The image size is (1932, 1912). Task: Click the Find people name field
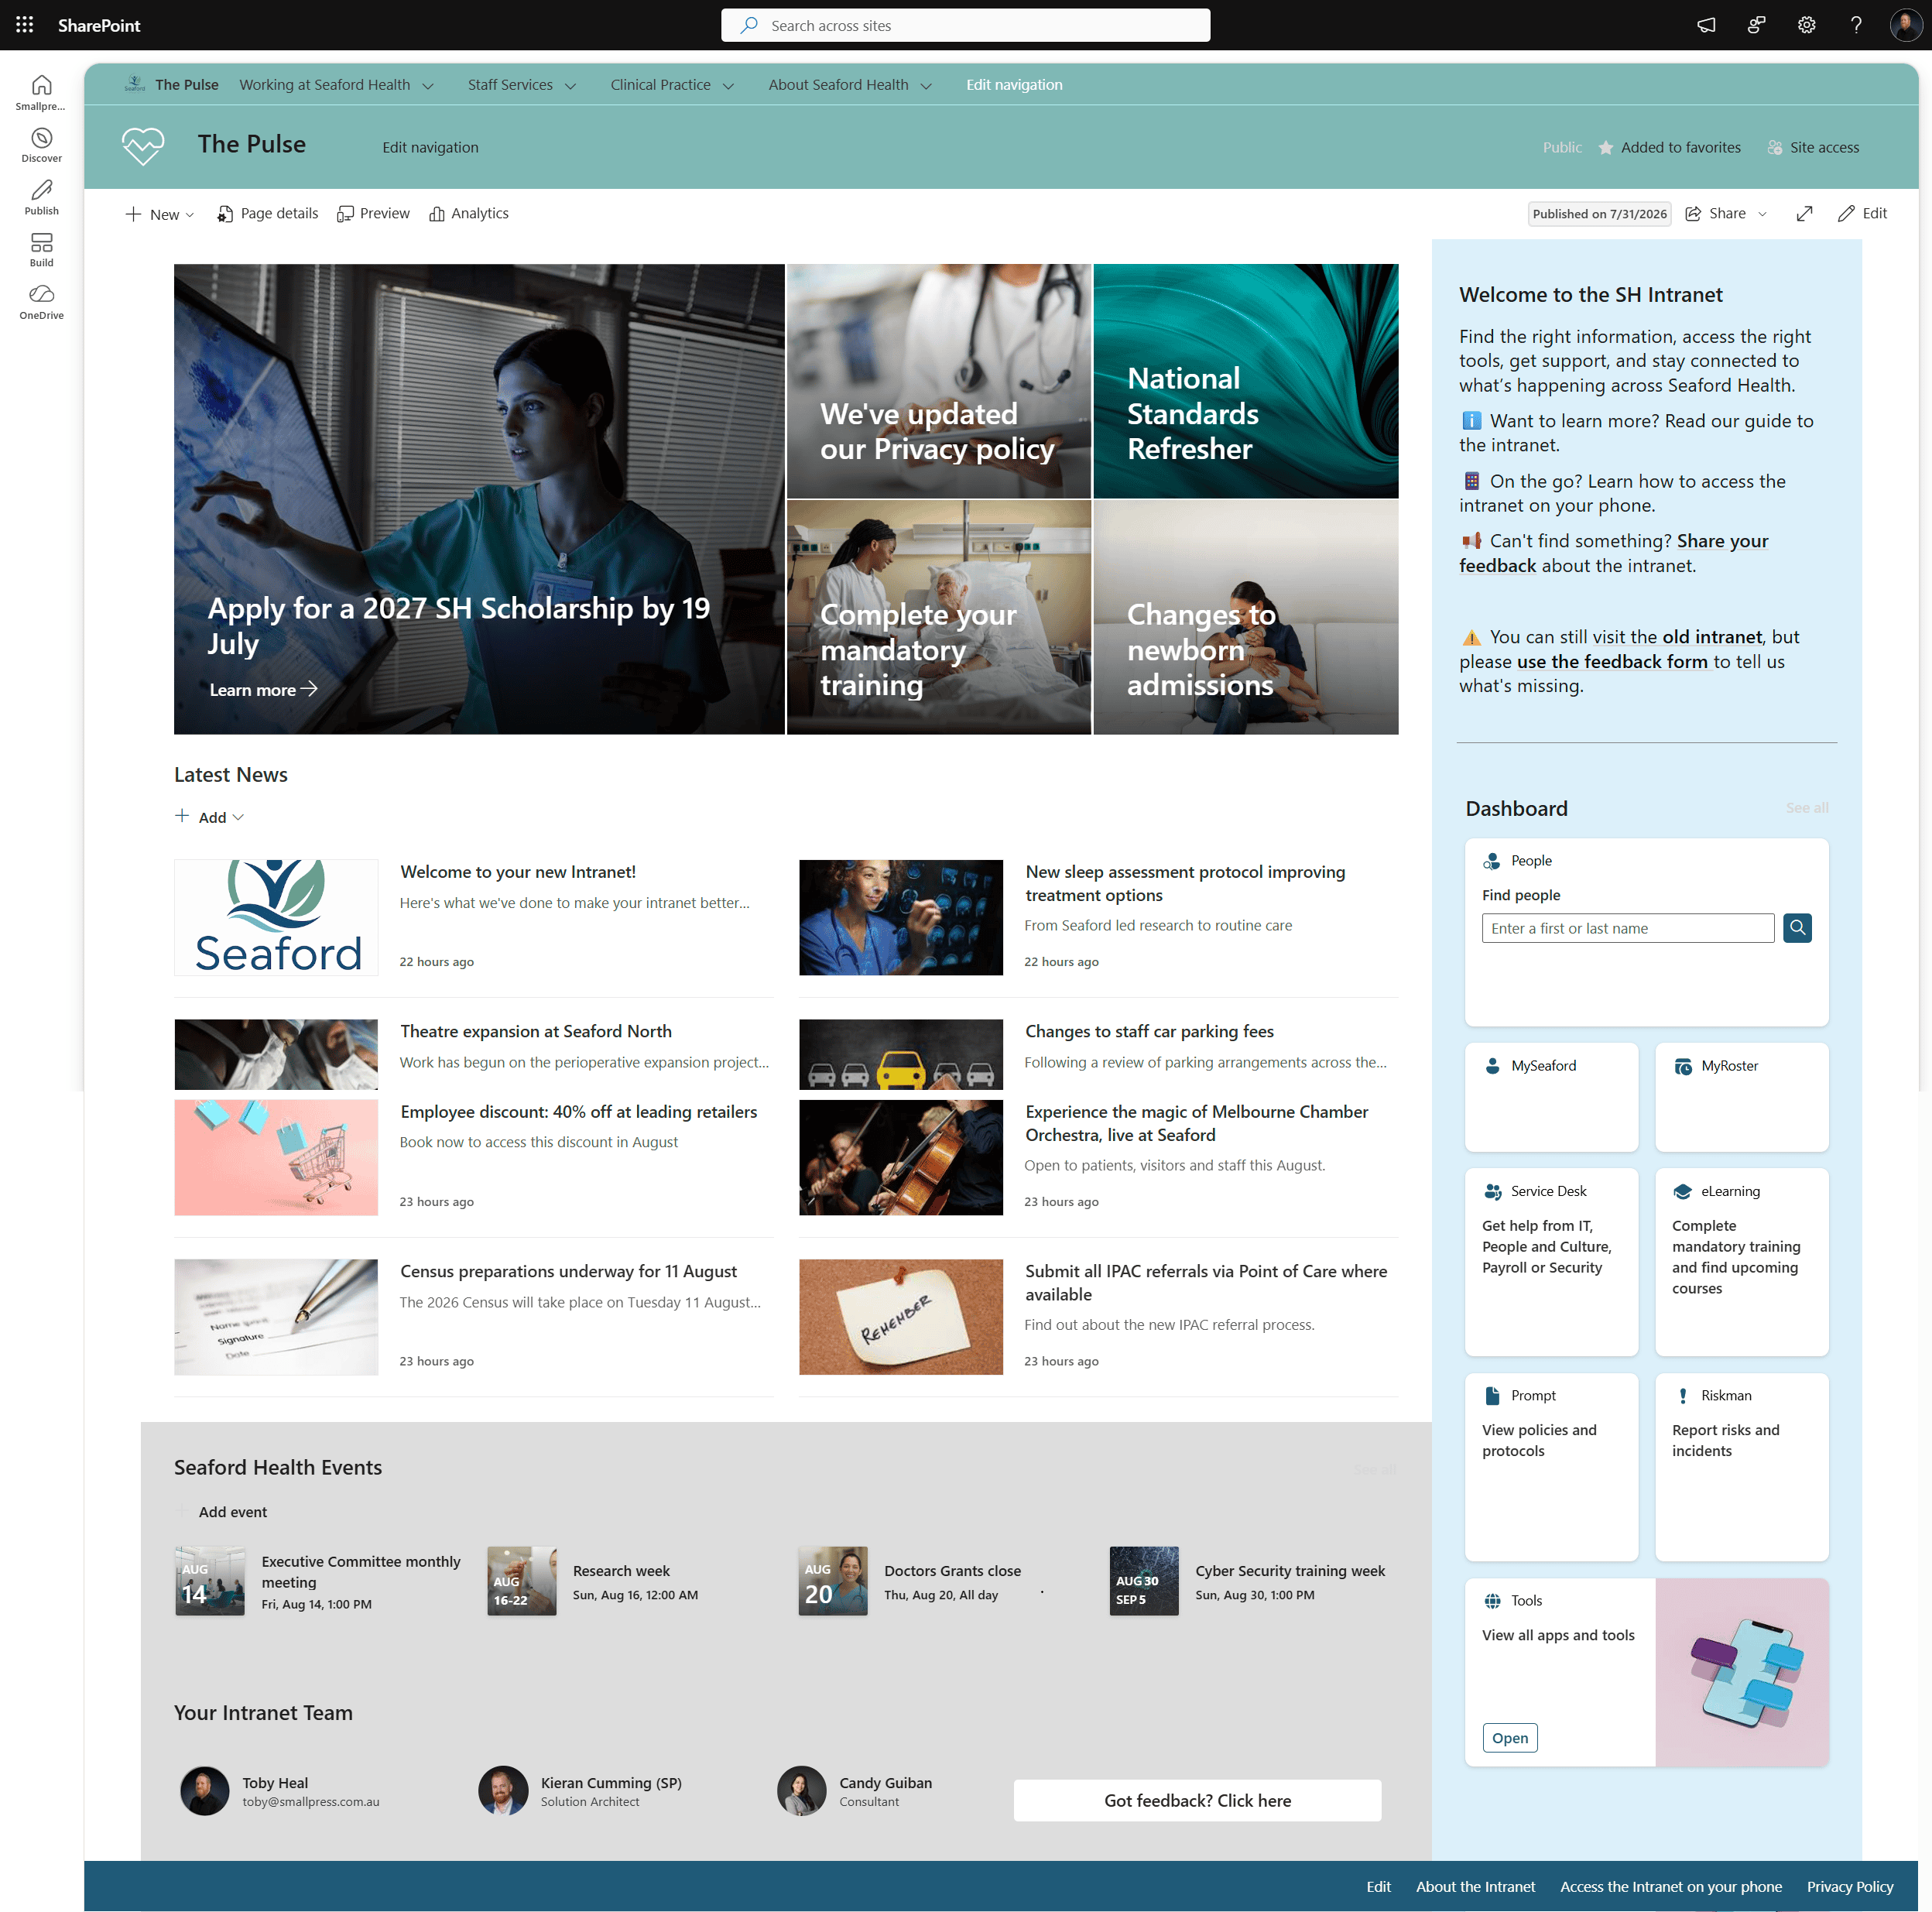(x=1627, y=928)
